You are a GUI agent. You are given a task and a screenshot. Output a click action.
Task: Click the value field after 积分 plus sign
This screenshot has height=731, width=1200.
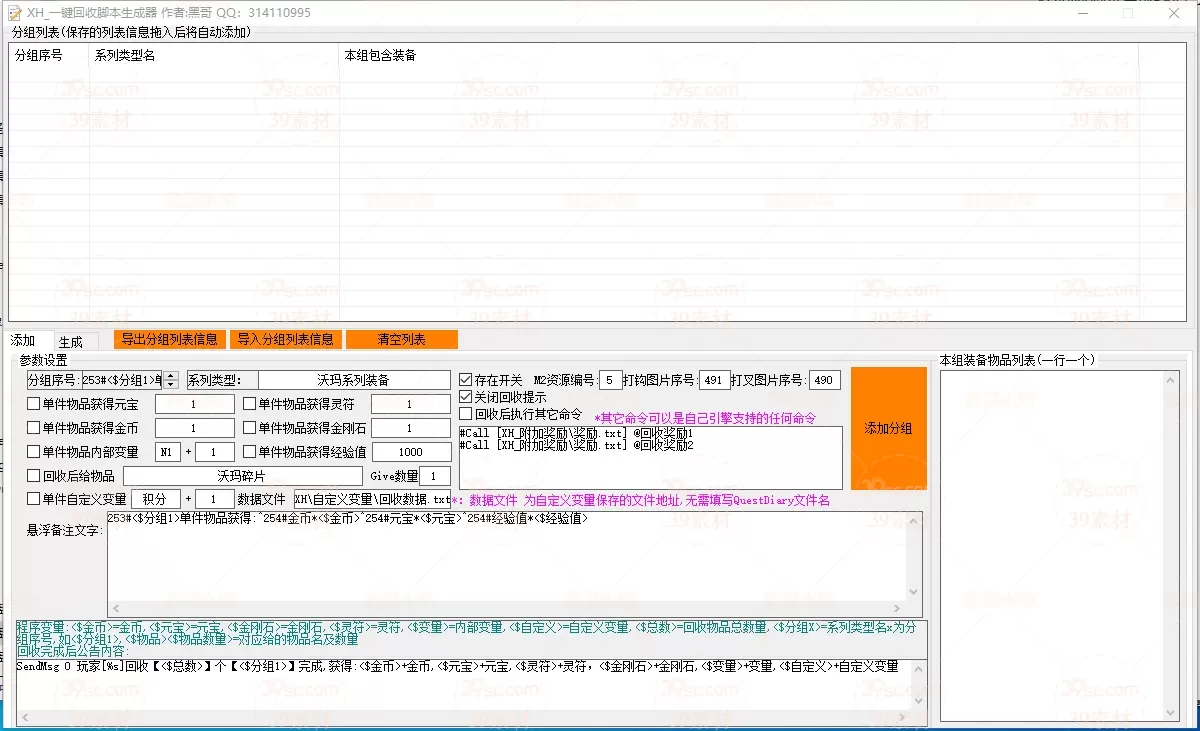214,499
